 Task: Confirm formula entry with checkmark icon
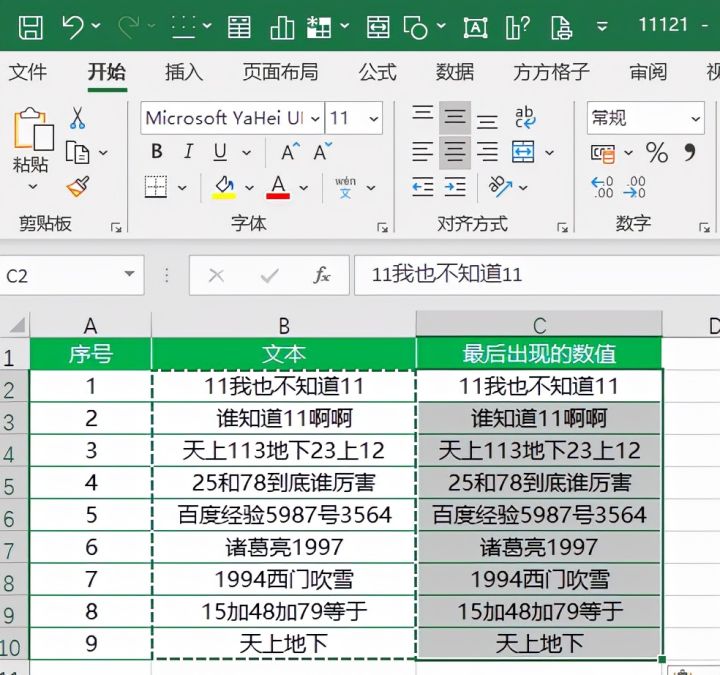click(x=269, y=276)
